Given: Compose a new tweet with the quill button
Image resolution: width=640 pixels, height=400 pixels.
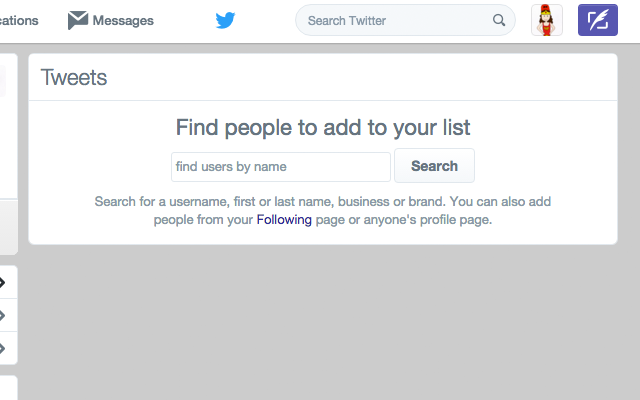Looking at the screenshot, I should pos(598,20).
